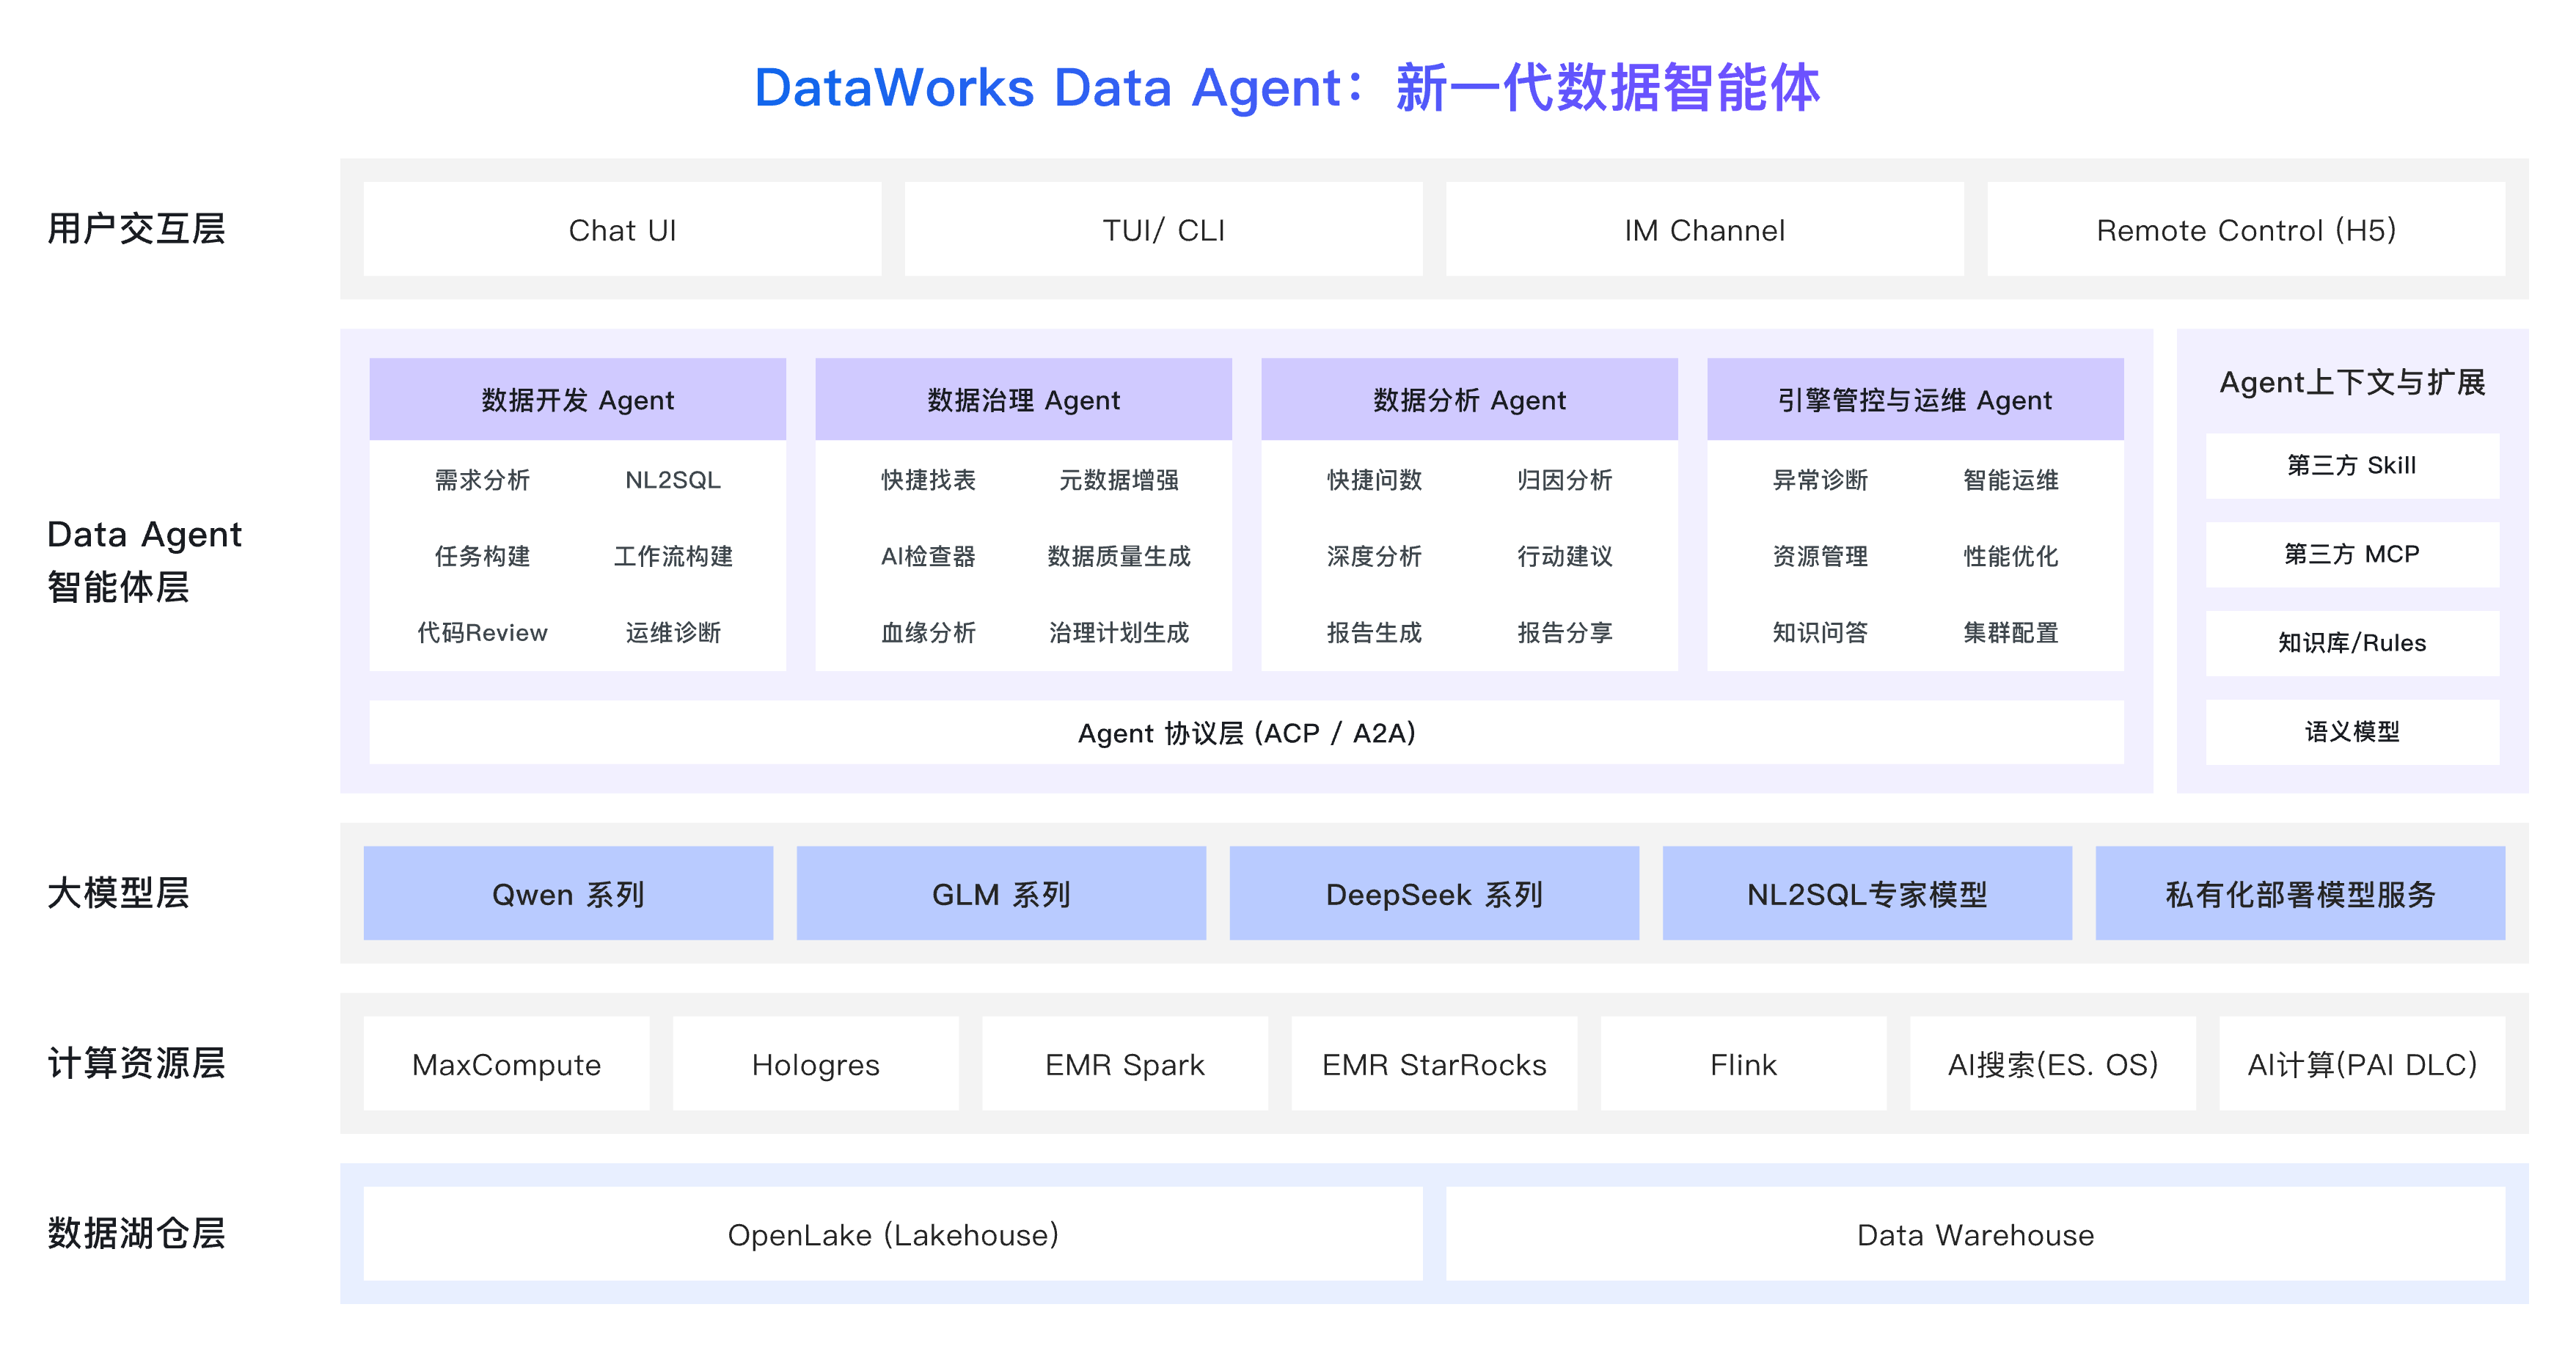
Task: Click the Hologres box
Action: [x=815, y=1063]
